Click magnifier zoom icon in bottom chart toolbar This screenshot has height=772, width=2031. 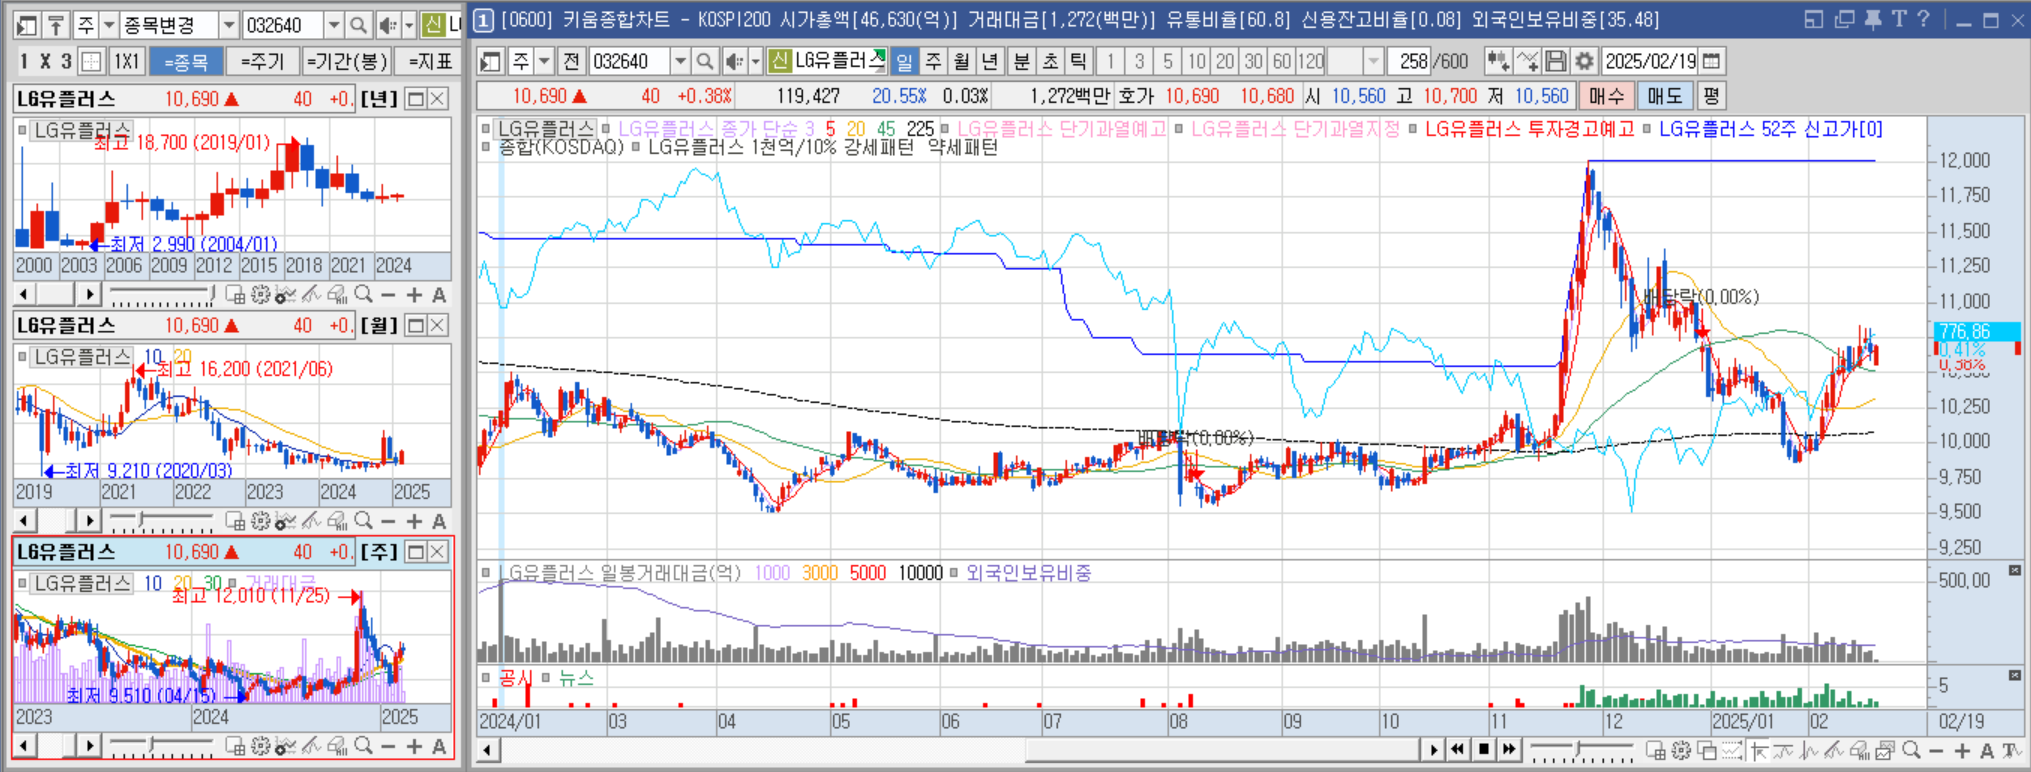tap(1911, 750)
